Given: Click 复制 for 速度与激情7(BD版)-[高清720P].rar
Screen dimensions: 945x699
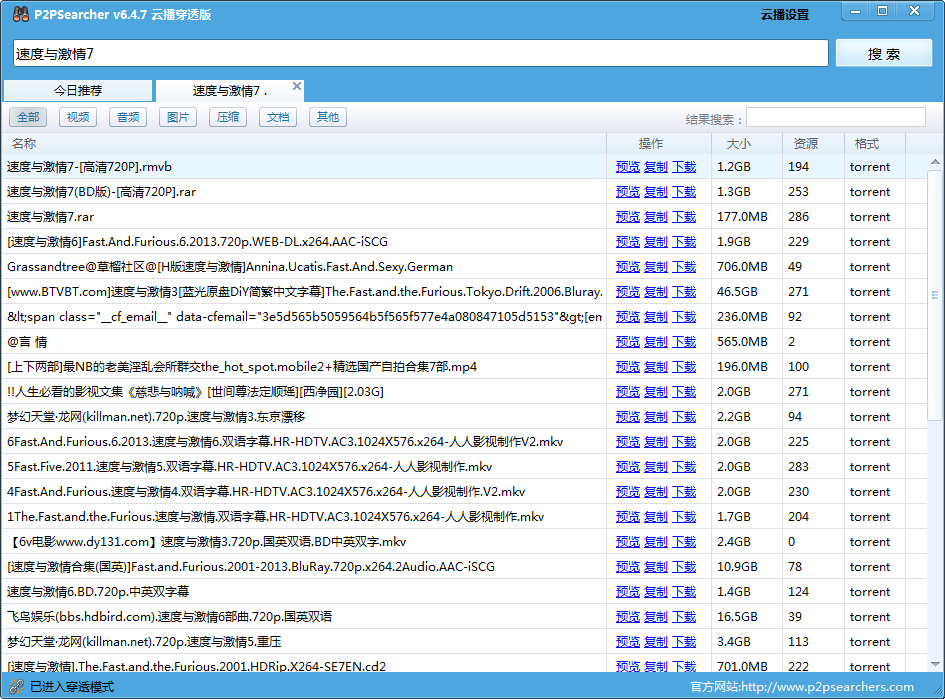Looking at the screenshot, I should pos(656,192).
